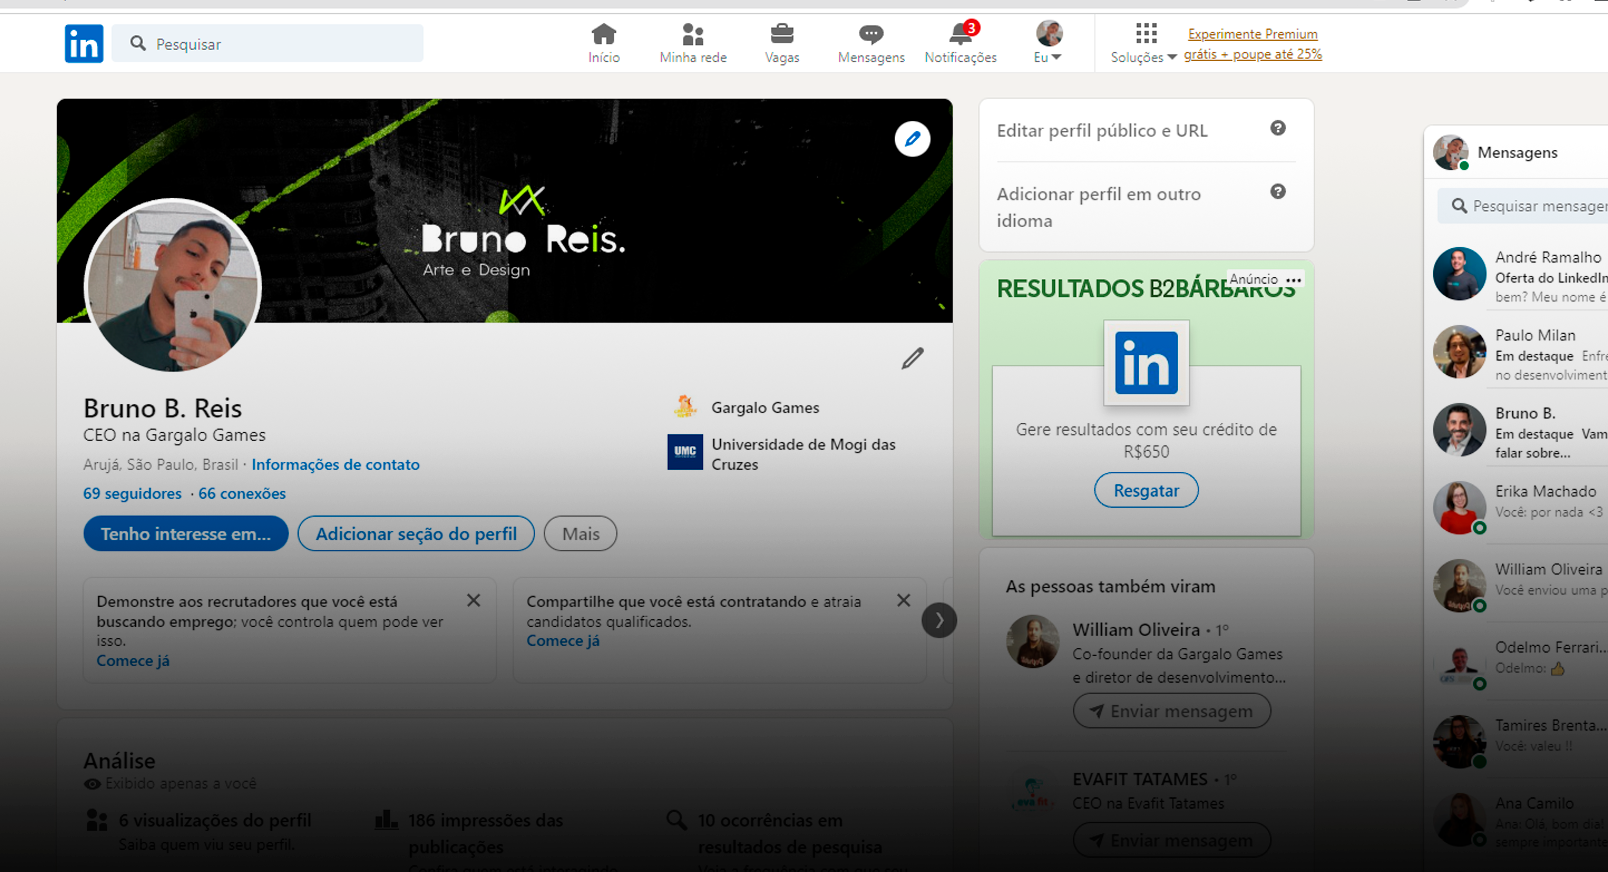Advance carousel with next arrow
The height and width of the screenshot is (872, 1608).
coord(939,621)
